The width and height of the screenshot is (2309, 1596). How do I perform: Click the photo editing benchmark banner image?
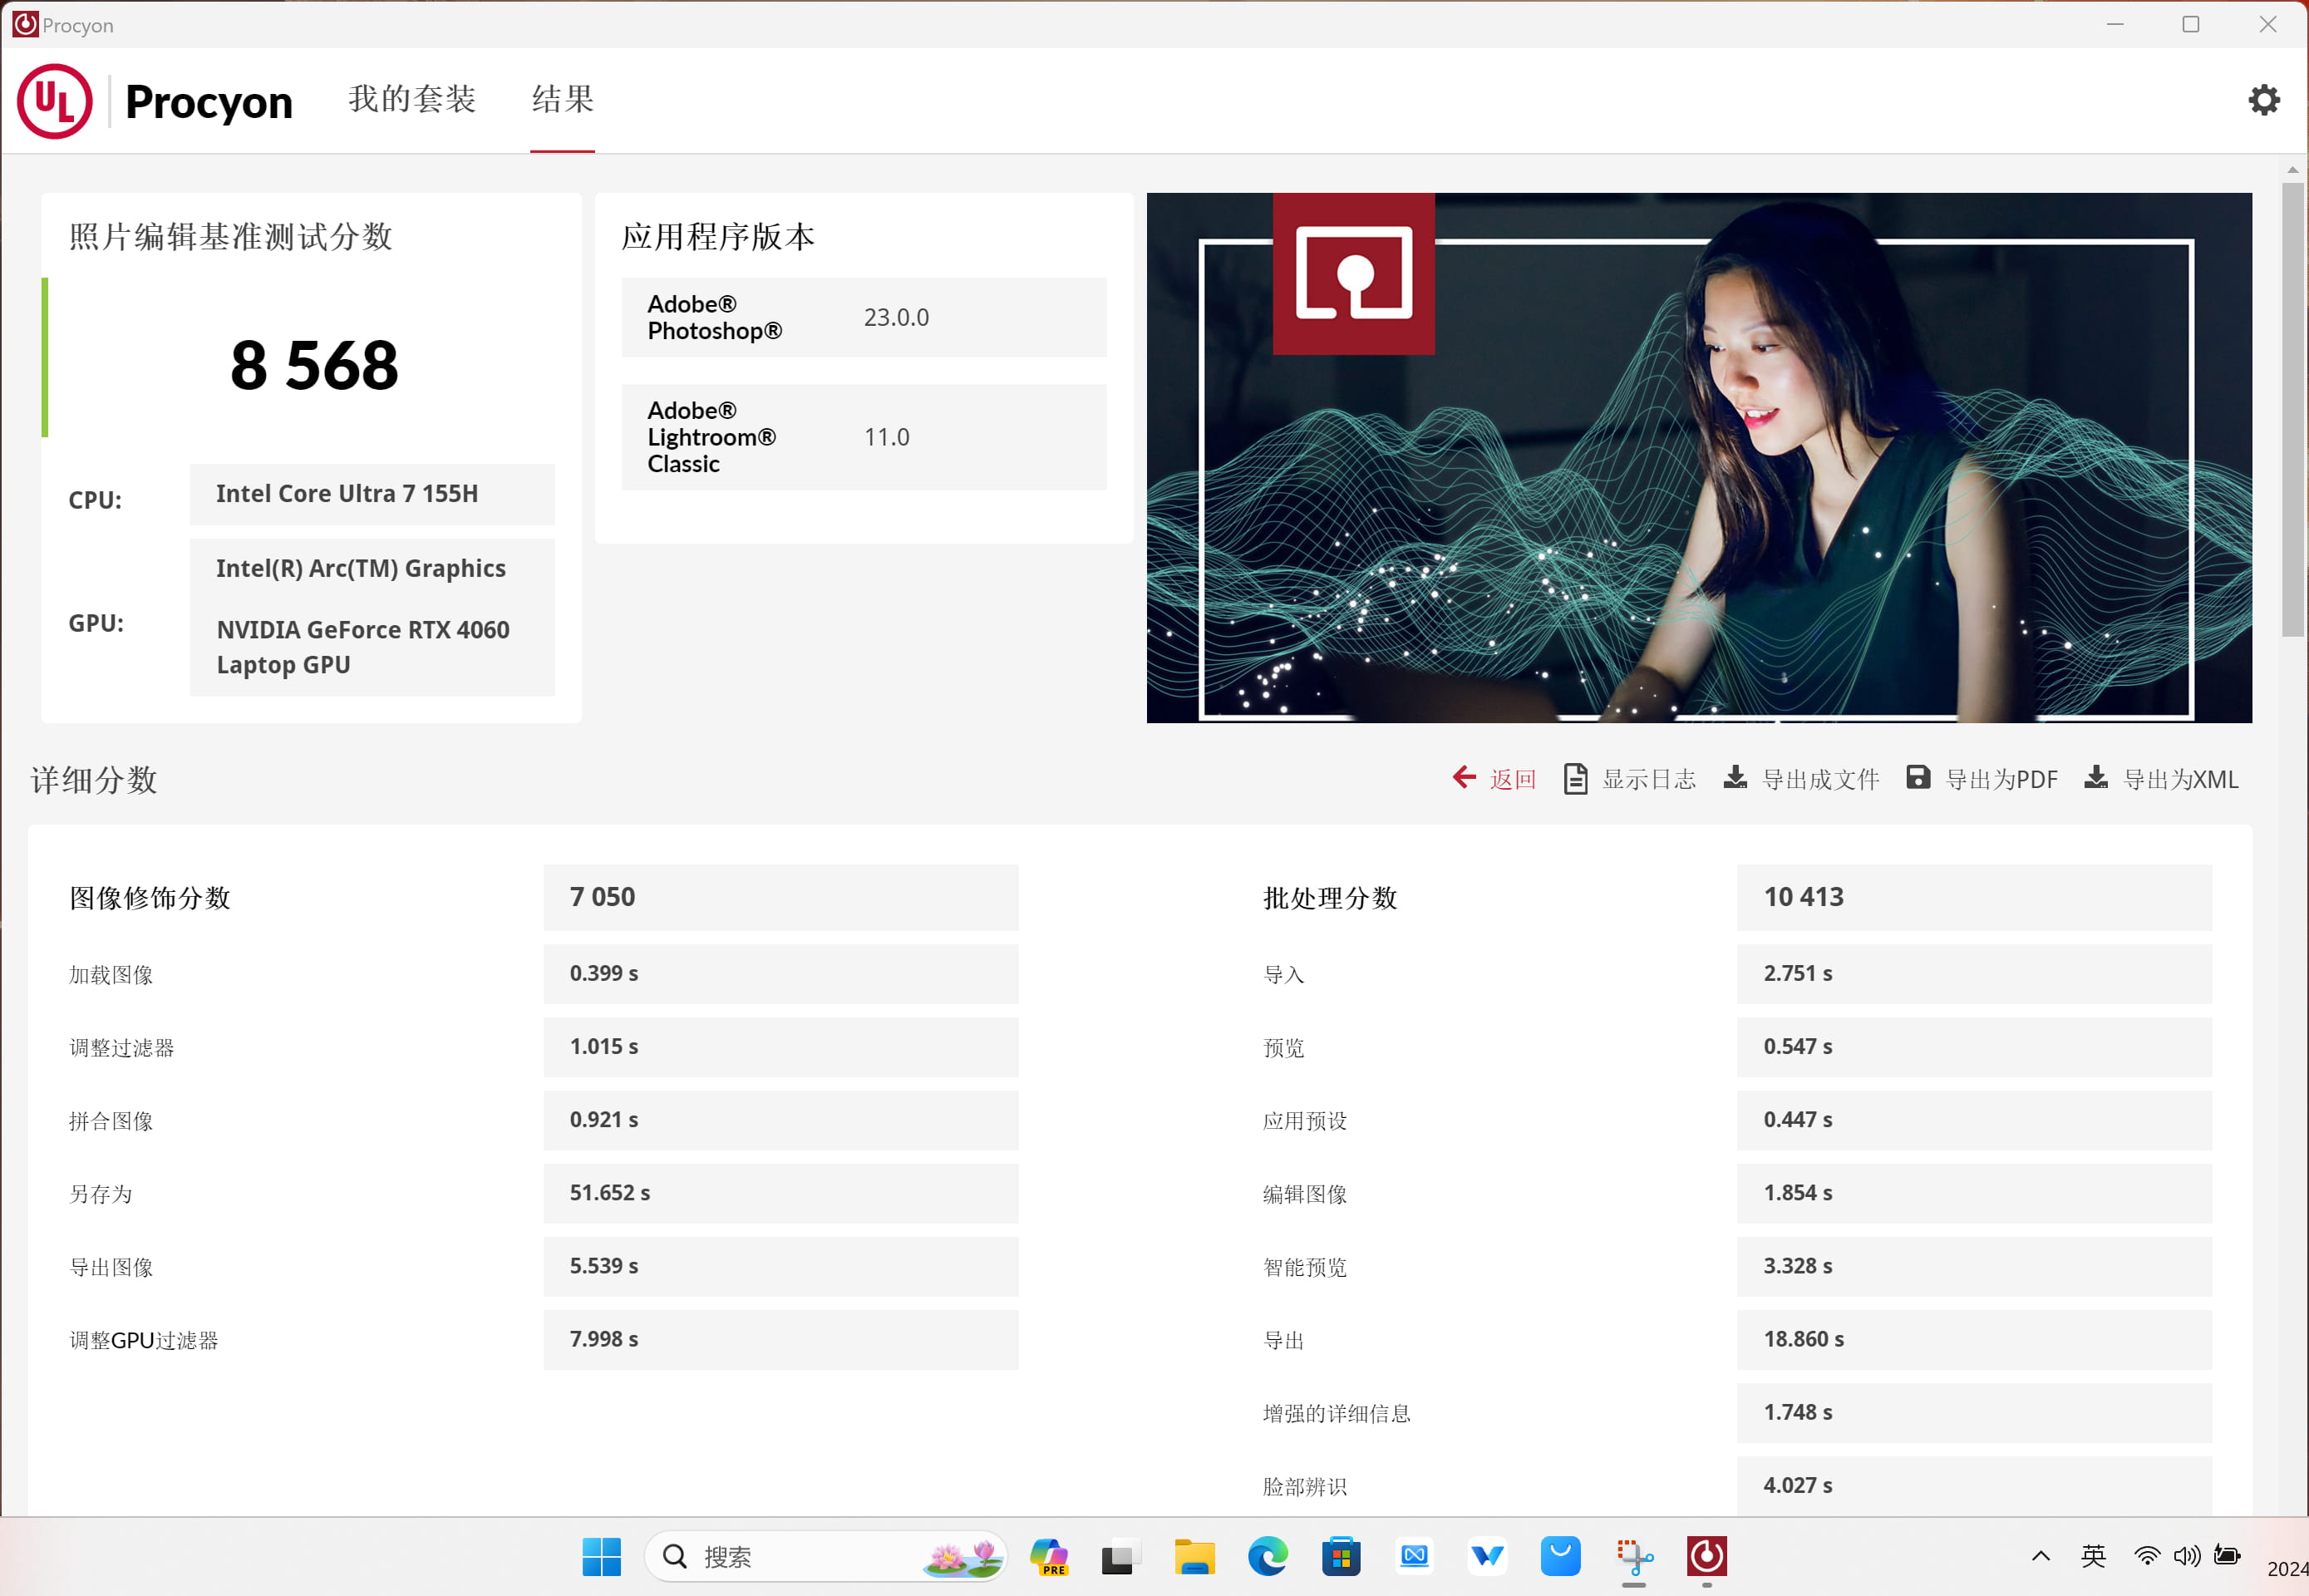1698,458
